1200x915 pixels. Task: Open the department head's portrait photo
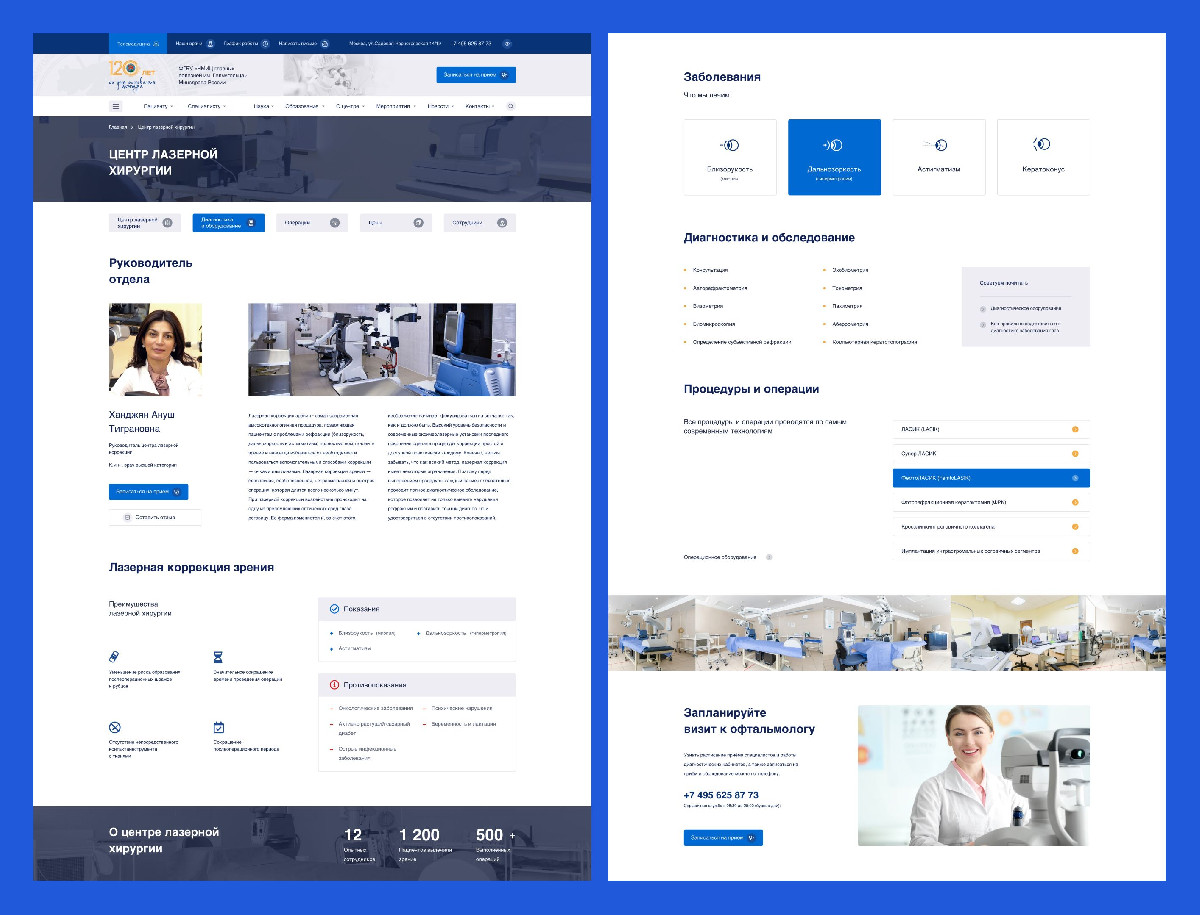click(155, 350)
